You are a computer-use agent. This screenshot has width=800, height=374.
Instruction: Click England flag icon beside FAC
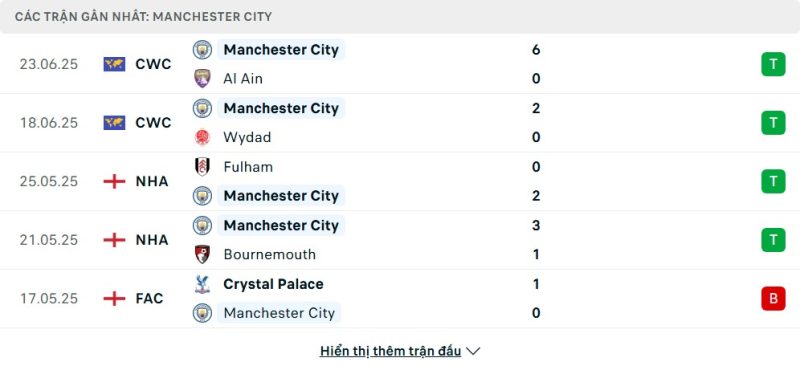pyautogui.click(x=114, y=298)
